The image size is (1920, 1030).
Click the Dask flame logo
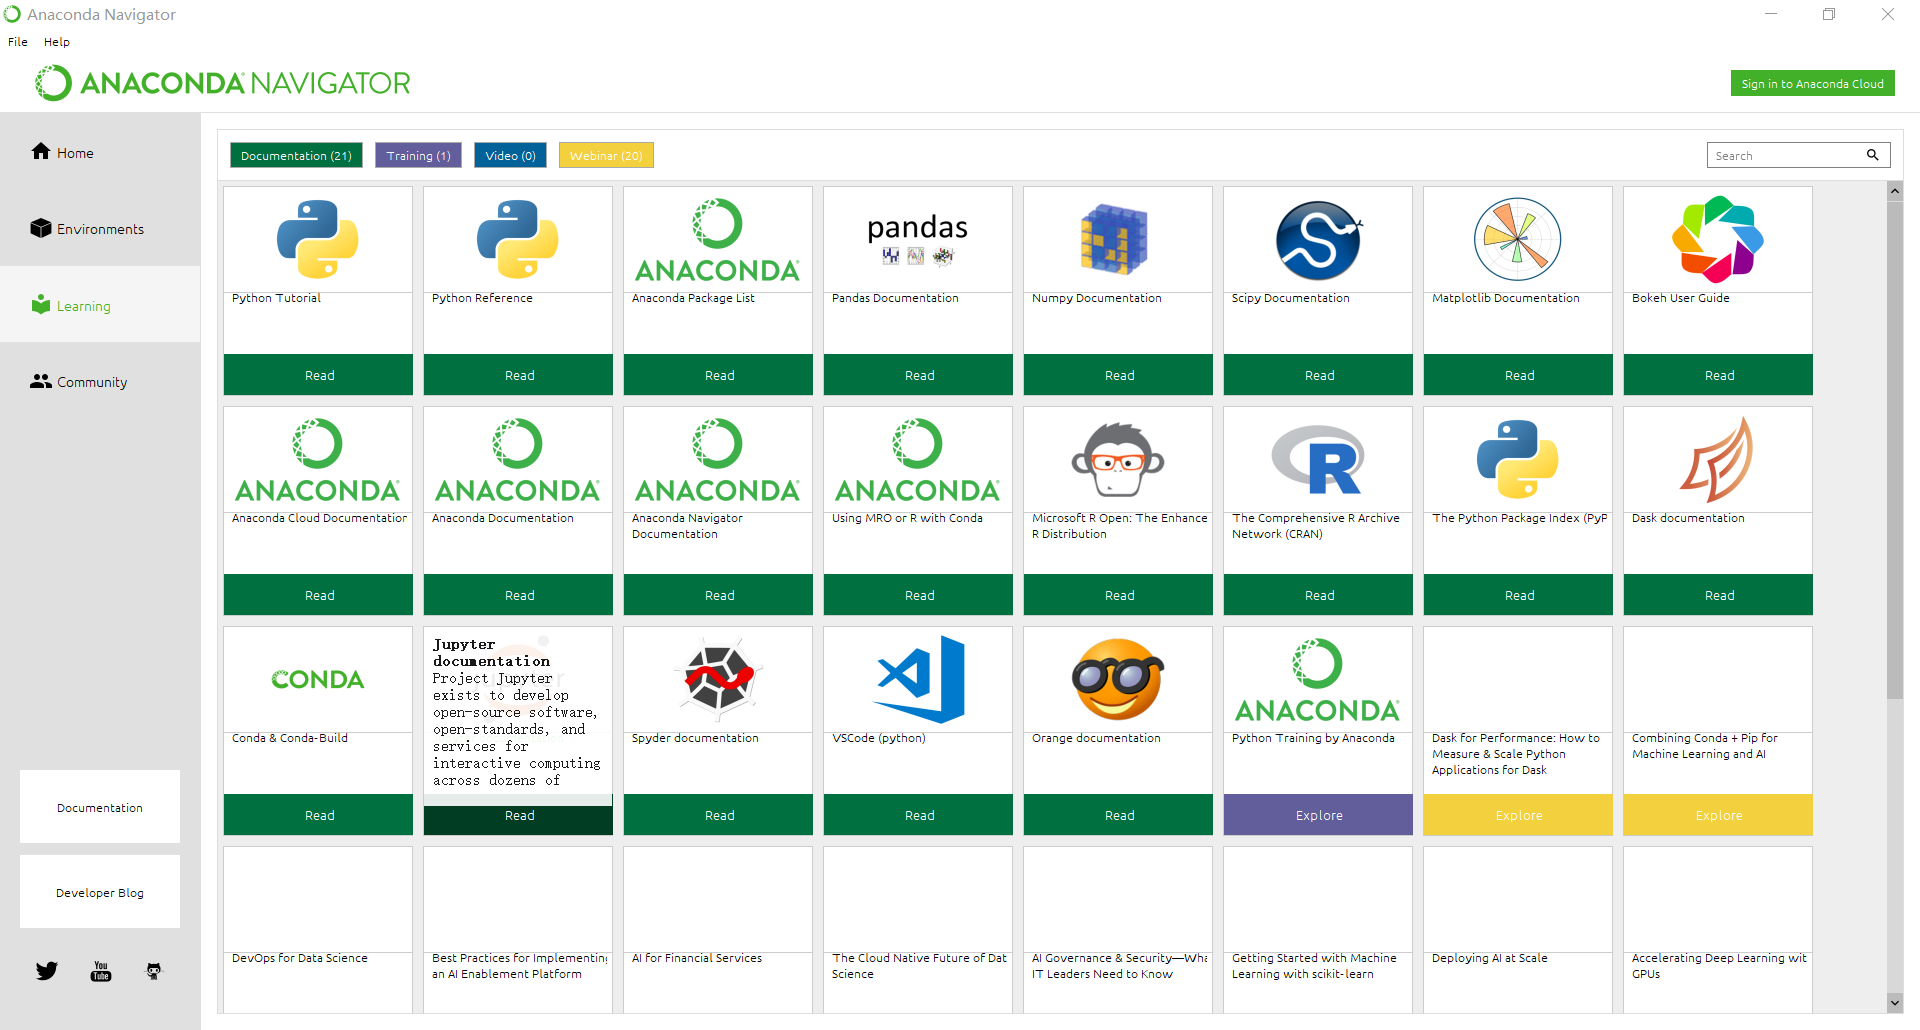point(1717,460)
